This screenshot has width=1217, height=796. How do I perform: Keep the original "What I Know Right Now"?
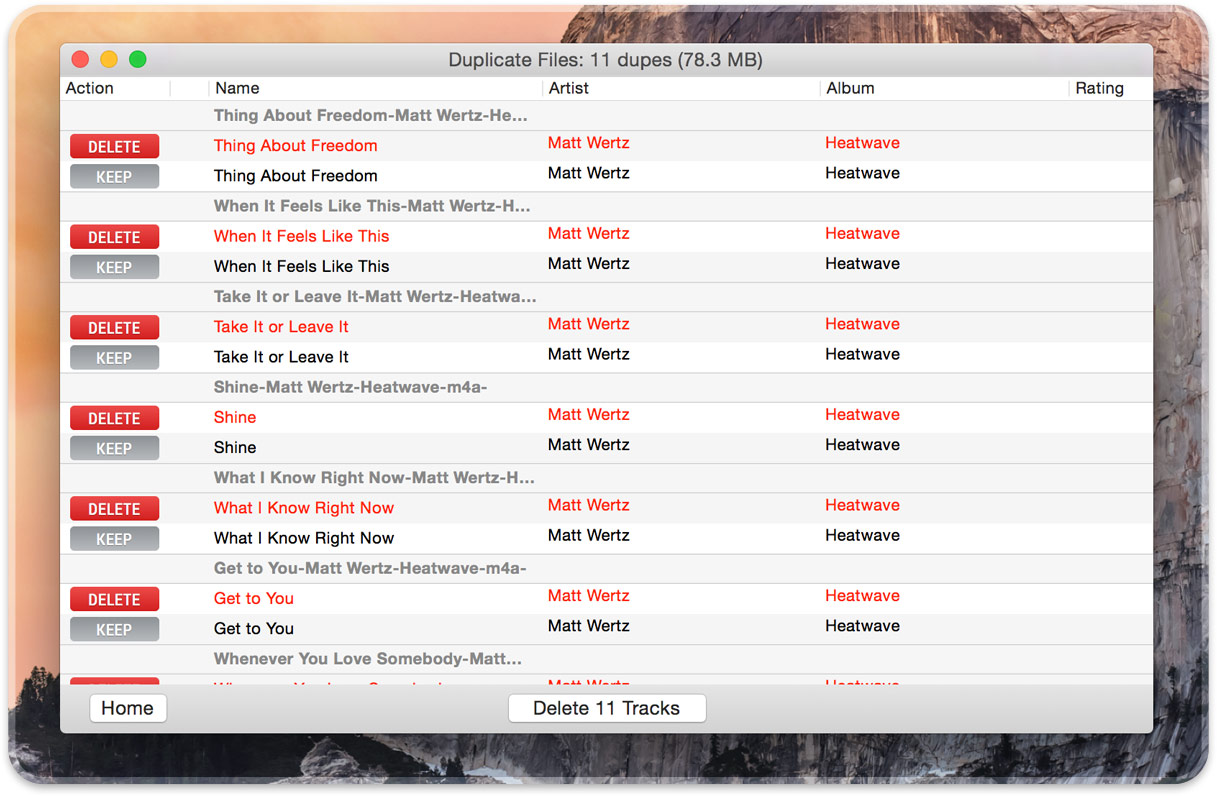click(x=114, y=538)
